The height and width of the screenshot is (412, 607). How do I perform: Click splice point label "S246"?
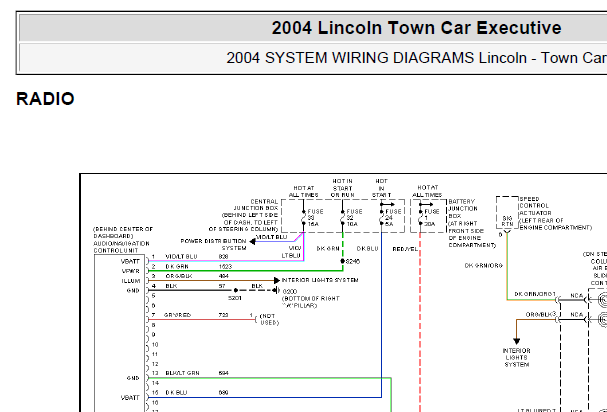click(x=353, y=261)
